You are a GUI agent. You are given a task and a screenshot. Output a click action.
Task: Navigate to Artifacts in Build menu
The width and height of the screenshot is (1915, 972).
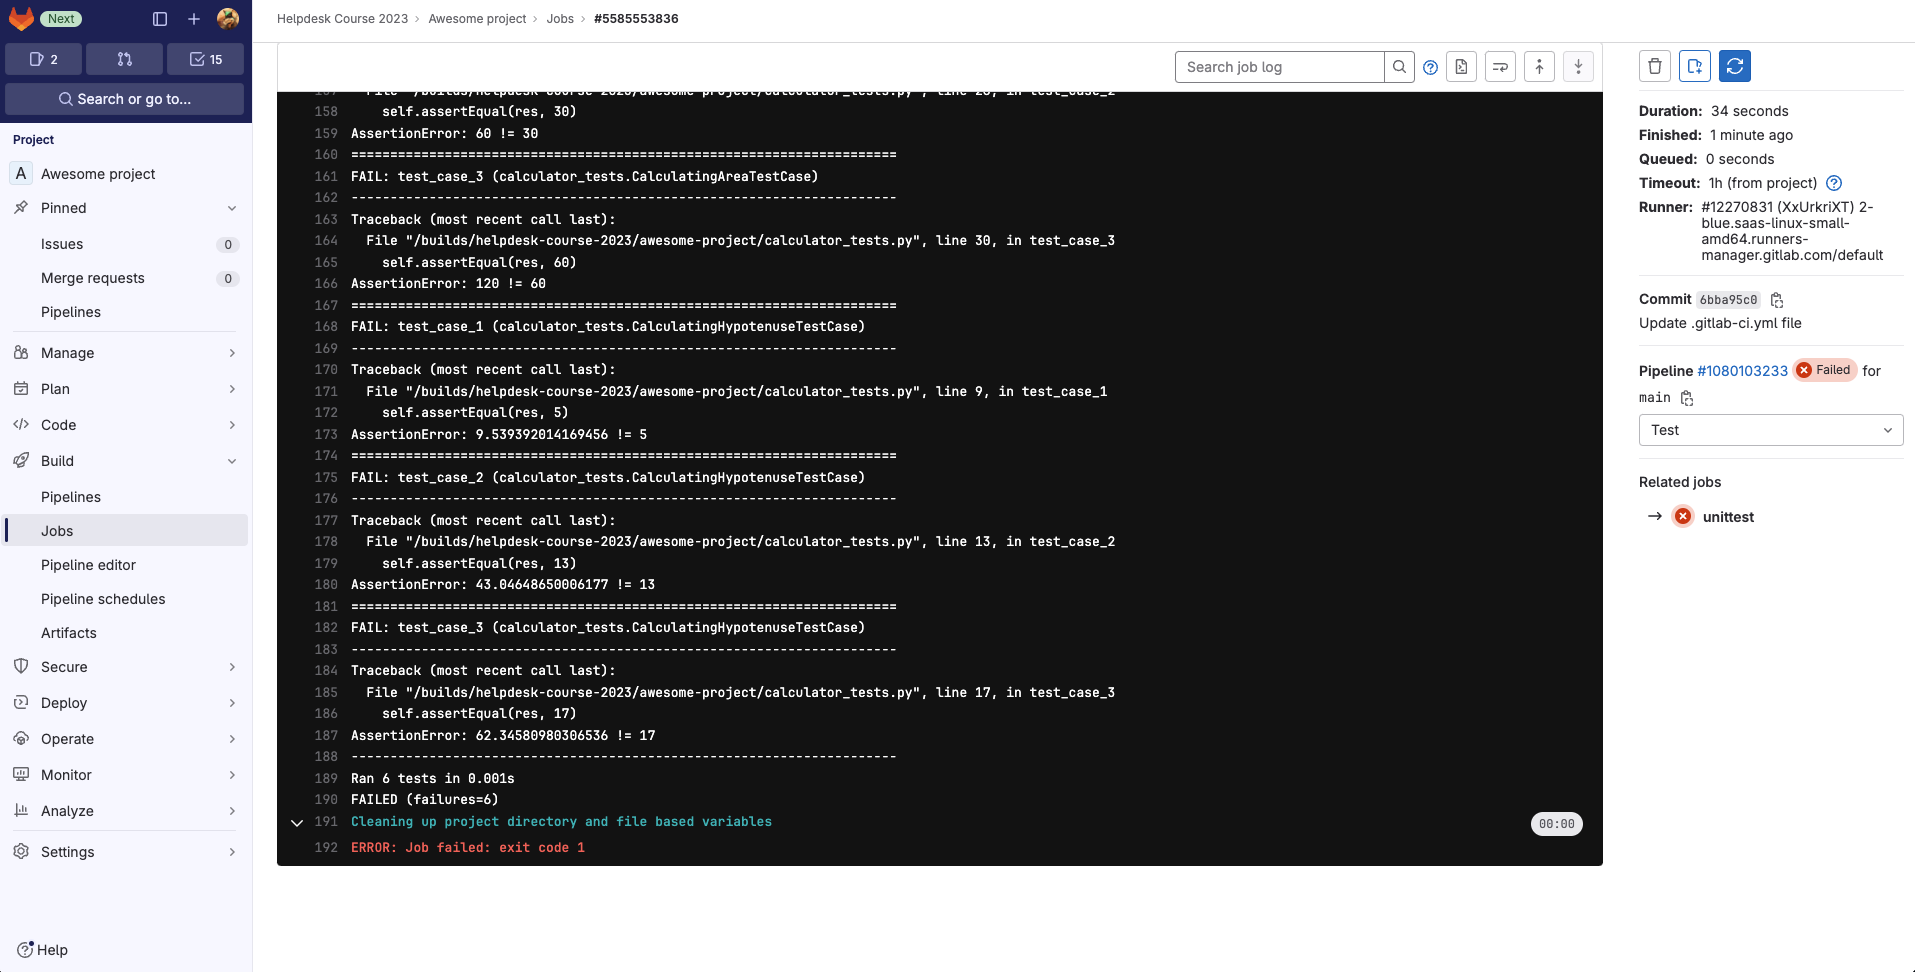coord(68,633)
